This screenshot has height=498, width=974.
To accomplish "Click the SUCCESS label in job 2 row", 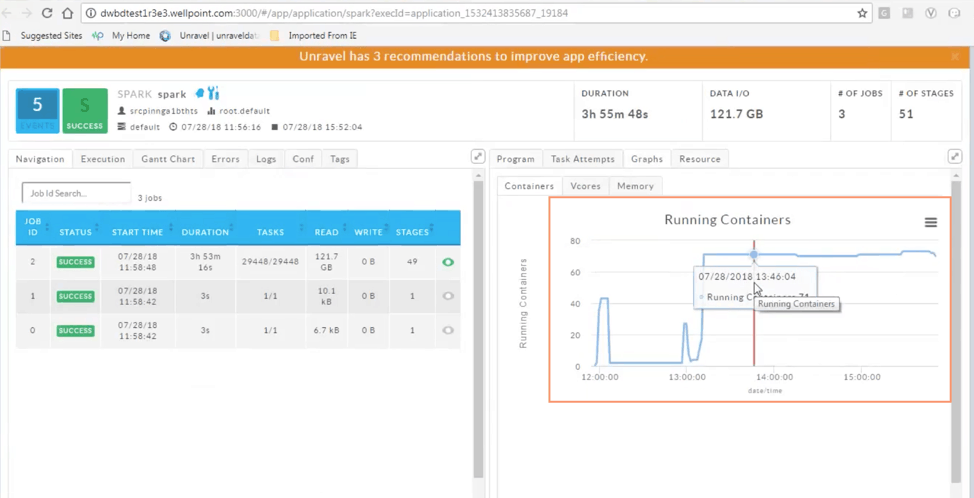I will click(76, 262).
